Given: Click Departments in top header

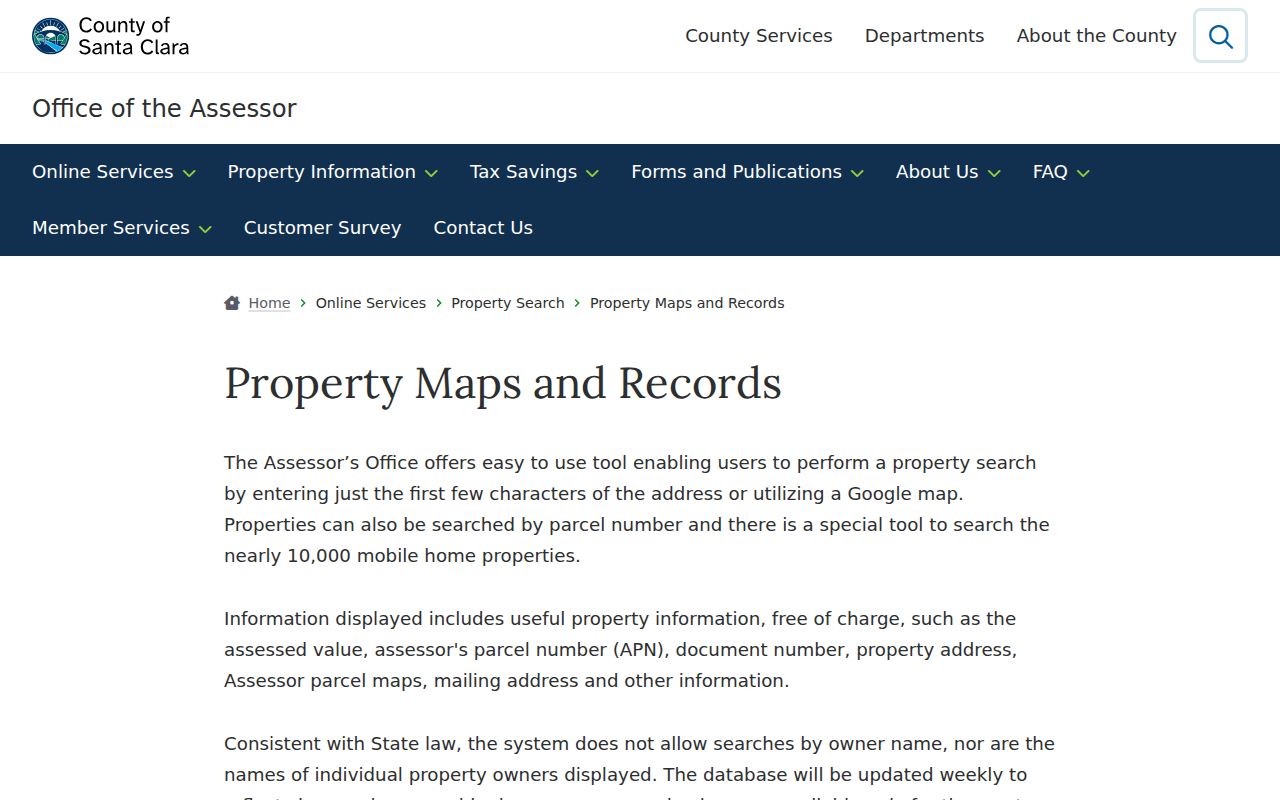Looking at the screenshot, I should (x=925, y=36).
